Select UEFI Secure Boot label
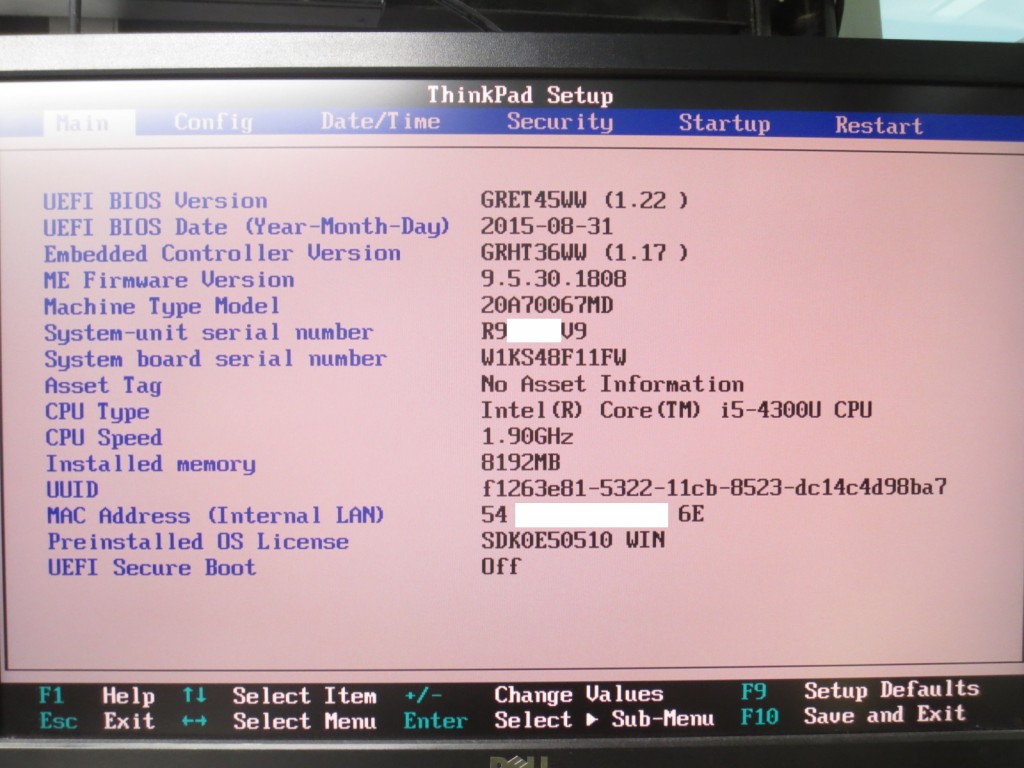The height and width of the screenshot is (768, 1024). coord(152,568)
